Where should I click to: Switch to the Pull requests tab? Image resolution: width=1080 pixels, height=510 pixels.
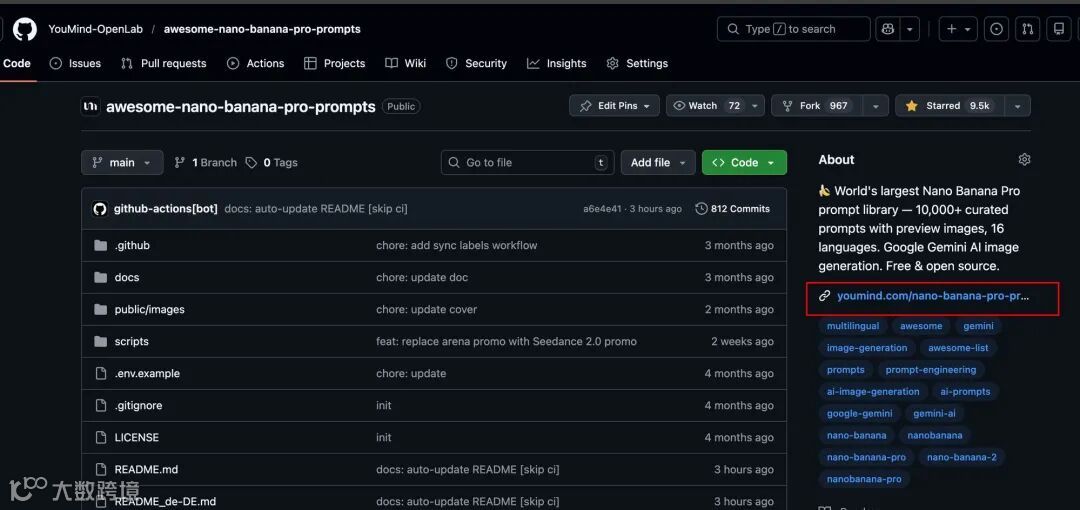[164, 63]
